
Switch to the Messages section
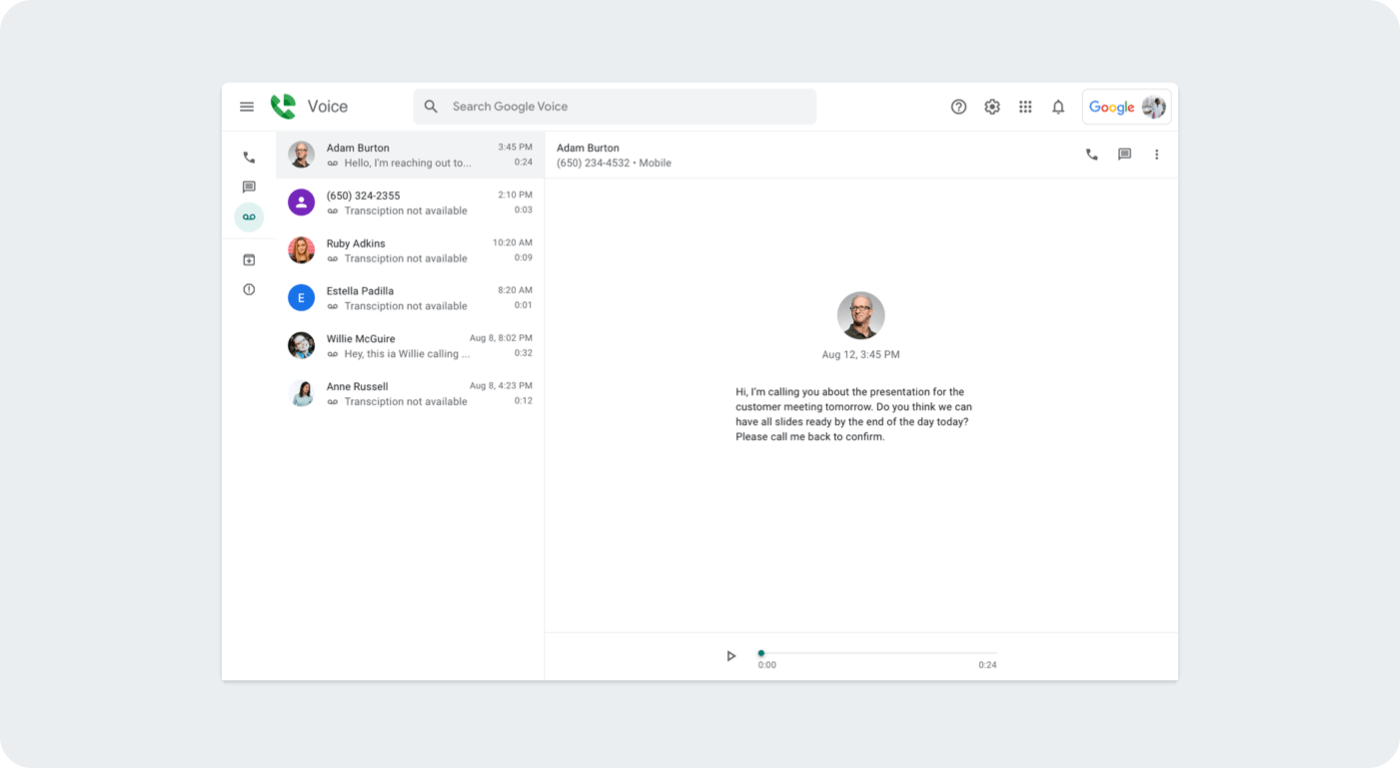click(x=248, y=186)
